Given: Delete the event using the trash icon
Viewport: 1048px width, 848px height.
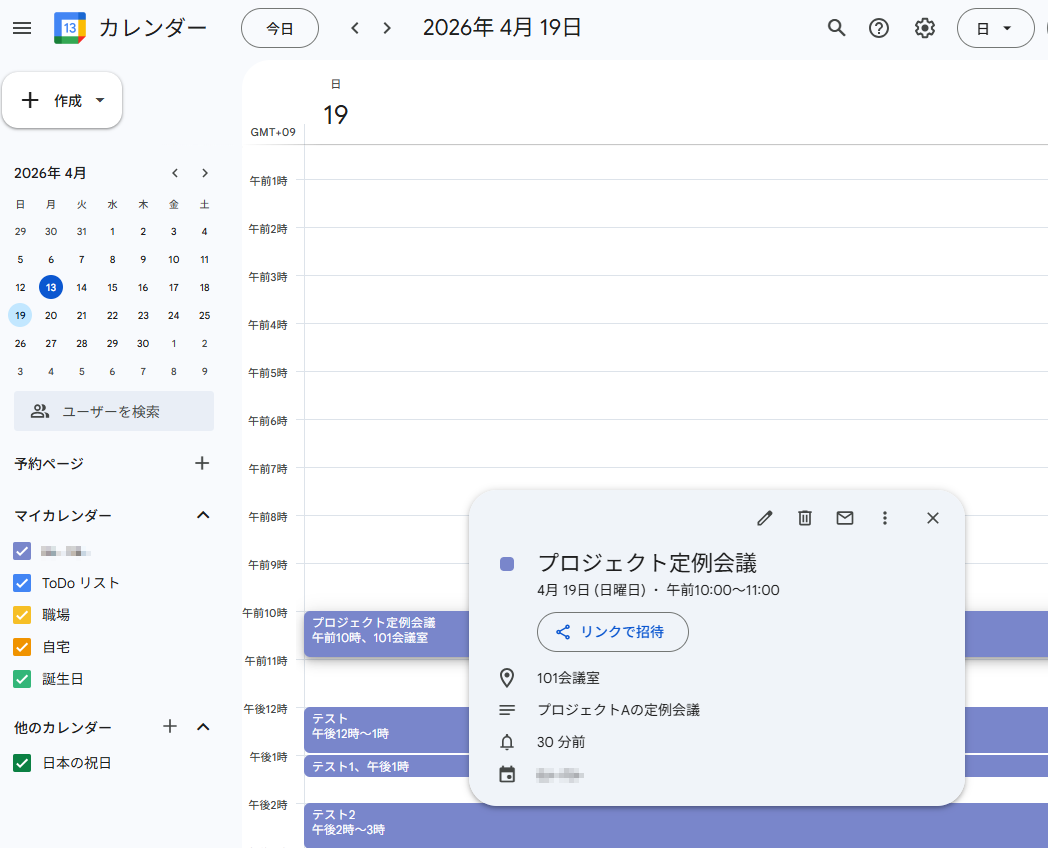Looking at the screenshot, I should [x=805, y=518].
